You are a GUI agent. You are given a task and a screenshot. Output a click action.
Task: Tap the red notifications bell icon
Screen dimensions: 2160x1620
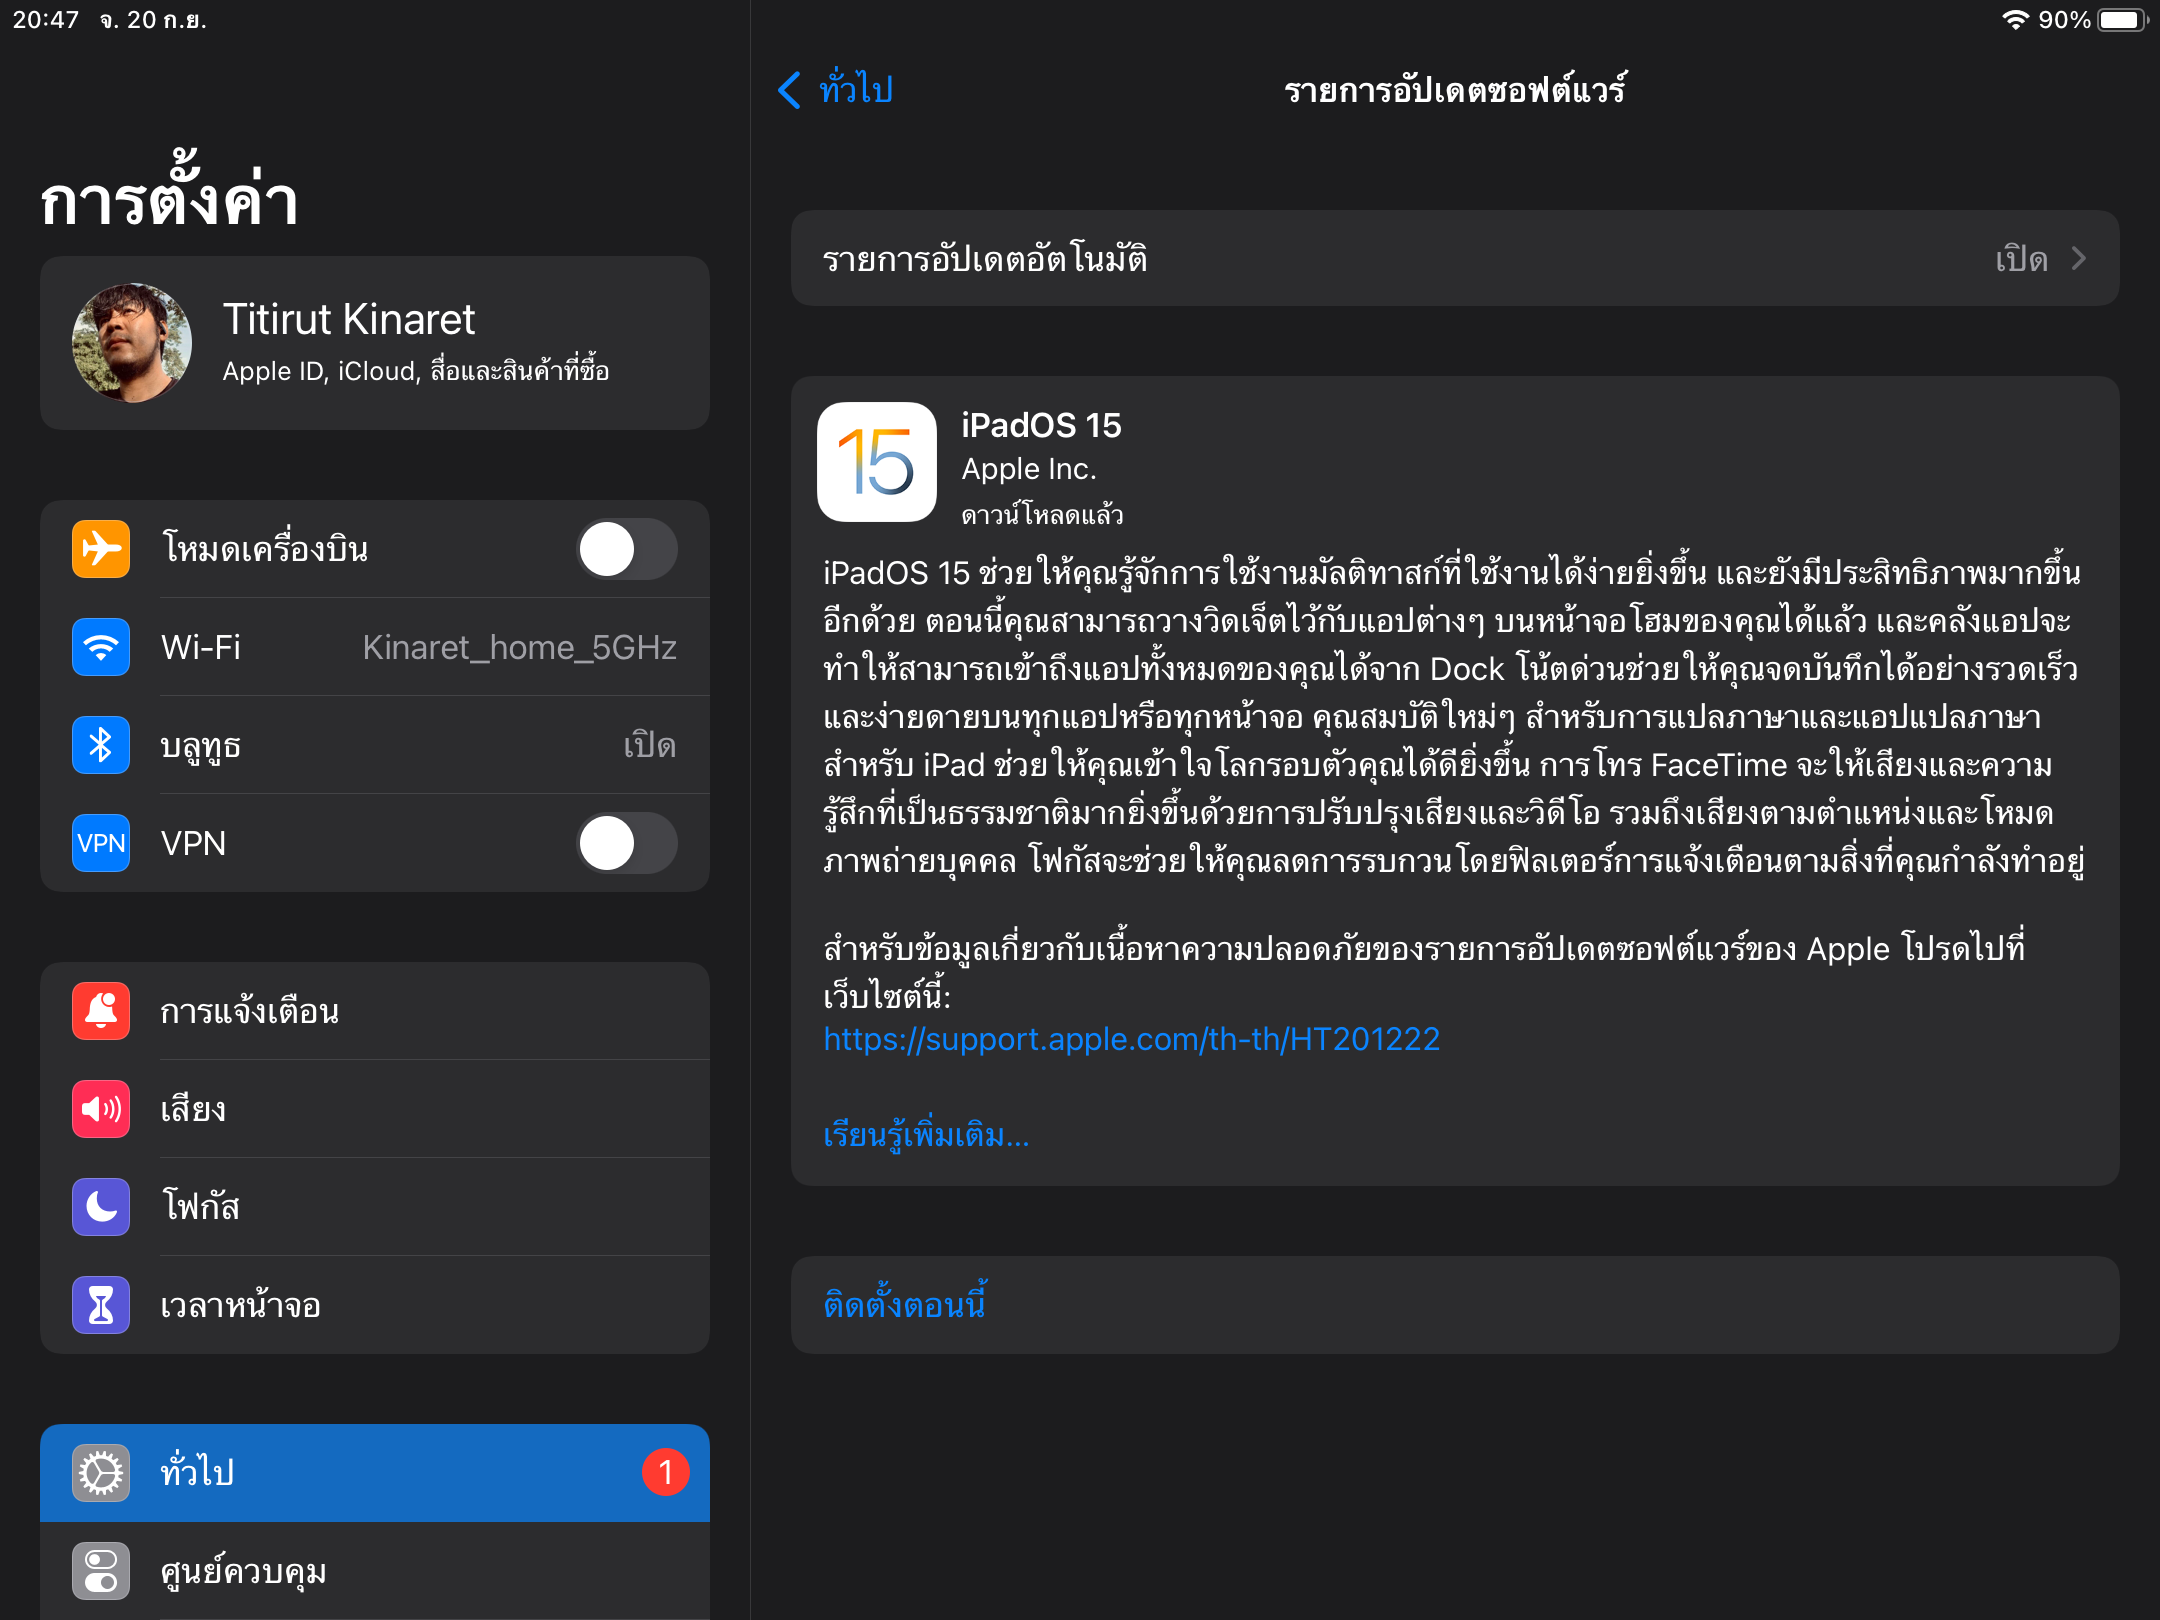pos(101,1011)
